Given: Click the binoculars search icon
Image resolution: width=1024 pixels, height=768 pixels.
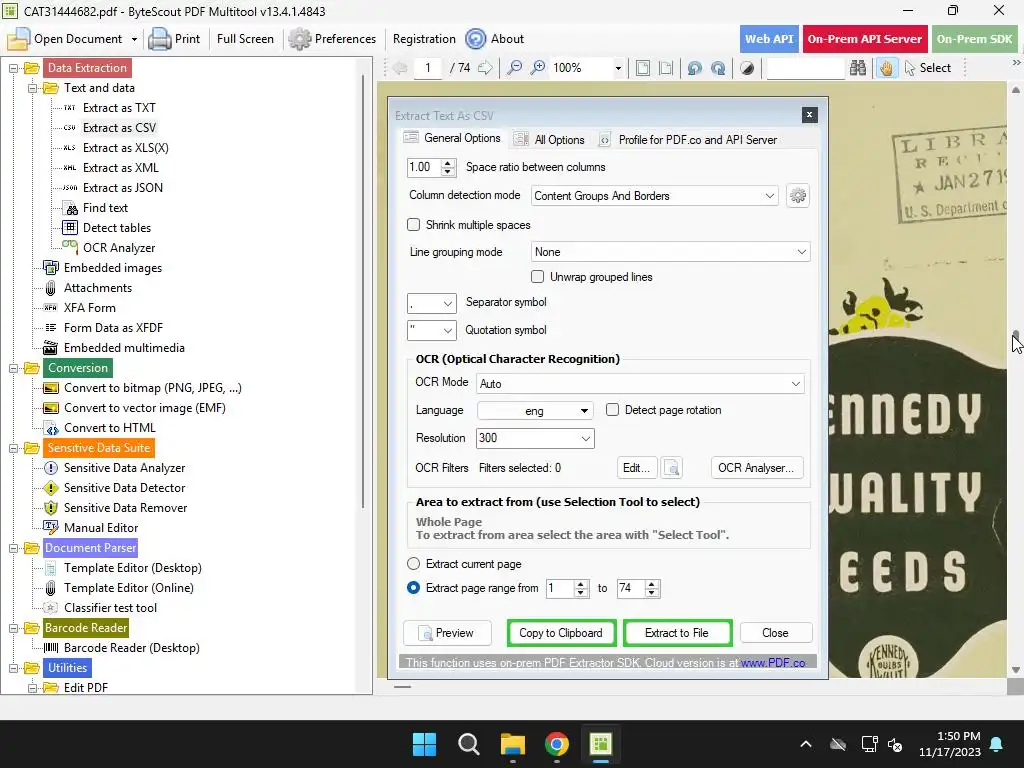Looking at the screenshot, I should pos(857,68).
